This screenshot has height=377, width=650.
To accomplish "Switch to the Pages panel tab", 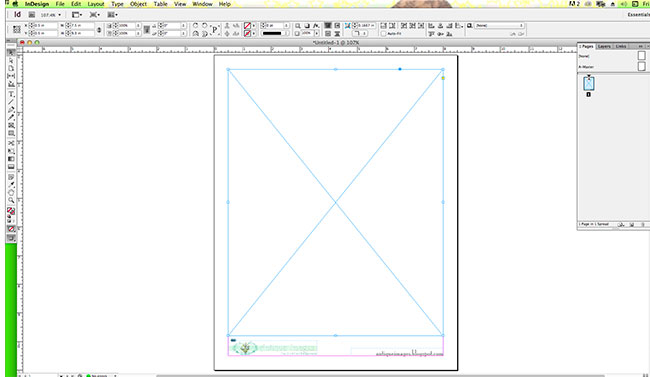I will pyautogui.click(x=587, y=46).
